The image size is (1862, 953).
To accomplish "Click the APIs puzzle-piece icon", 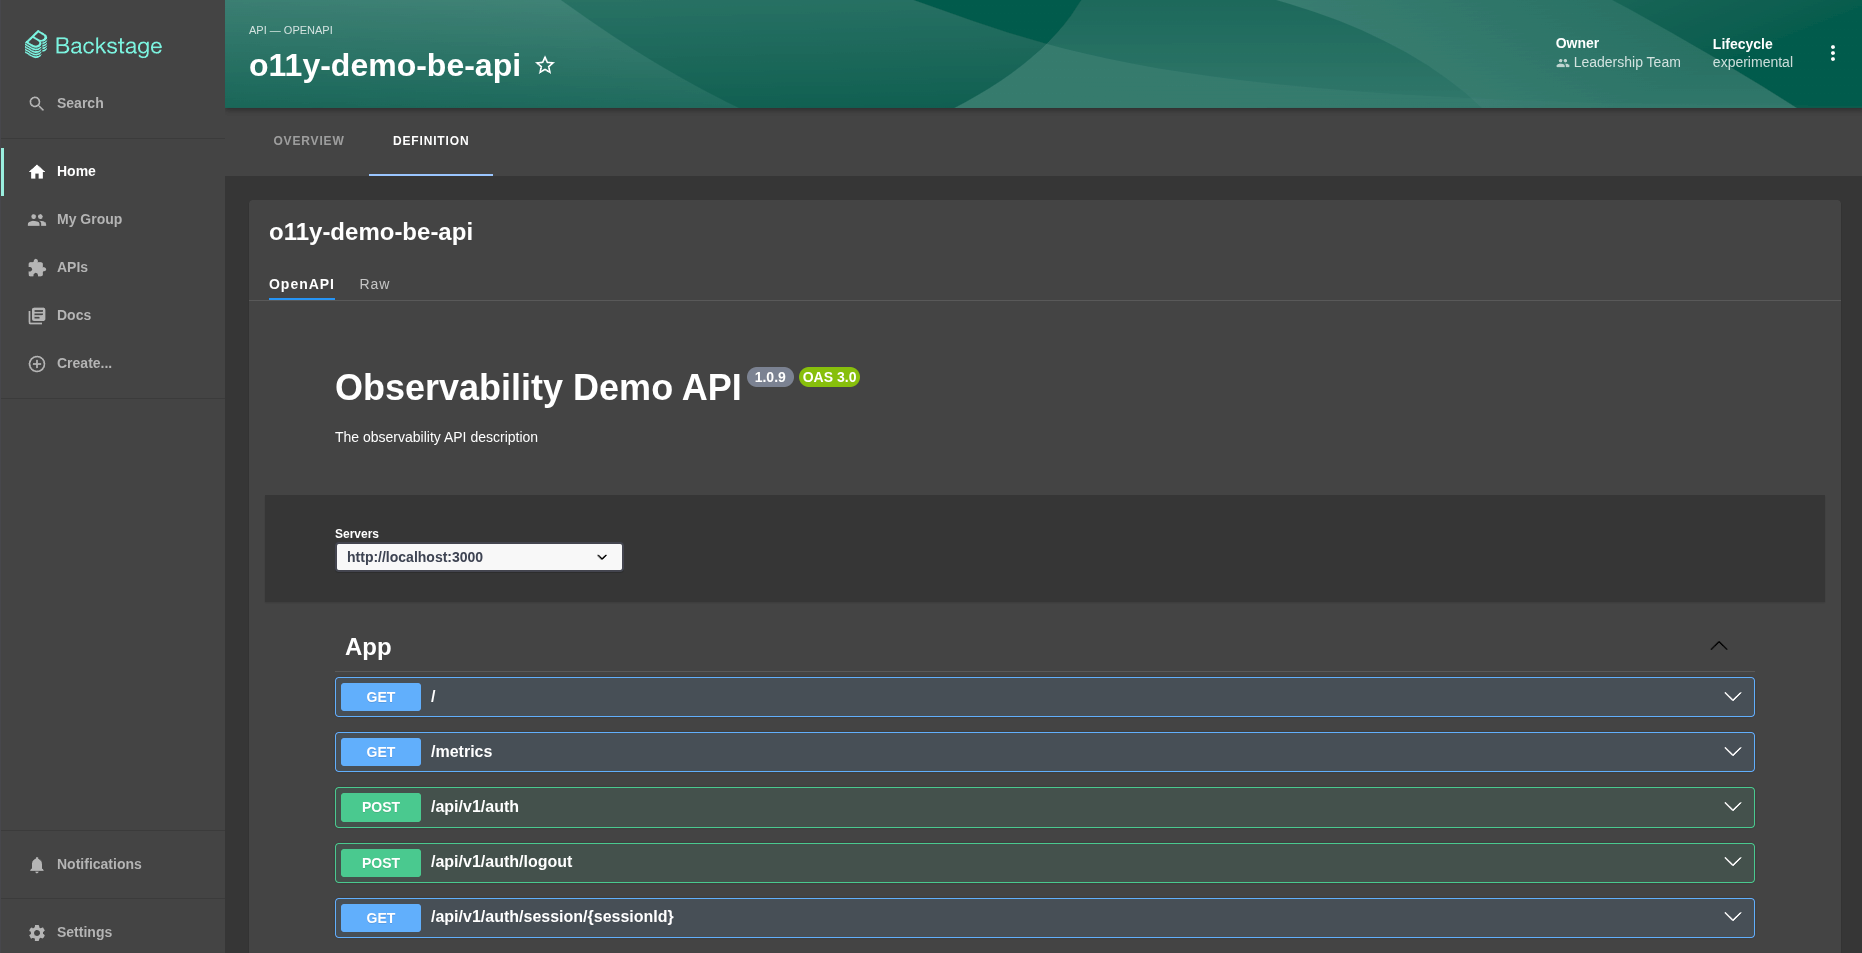I will (x=37, y=267).
